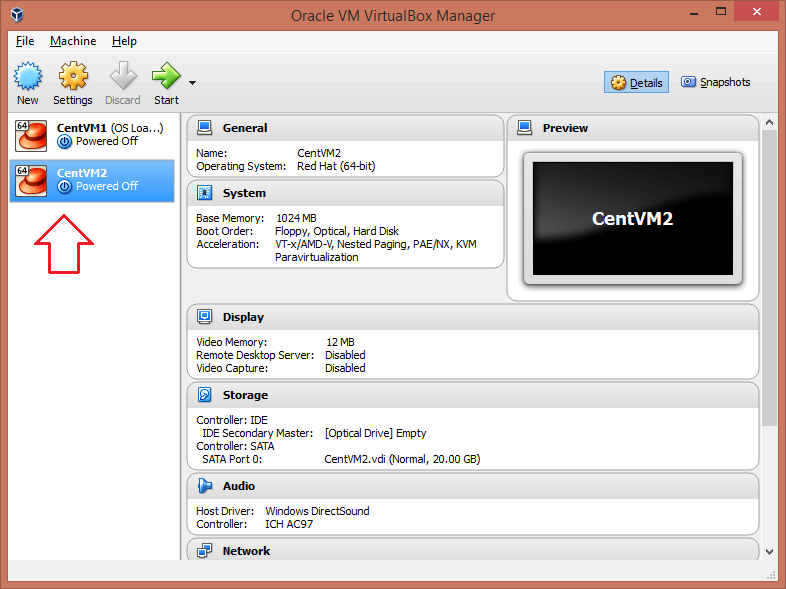The width and height of the screenshot is (786, 589).
Task: Toggle the Snapshots view button
Action: (715, 83)
